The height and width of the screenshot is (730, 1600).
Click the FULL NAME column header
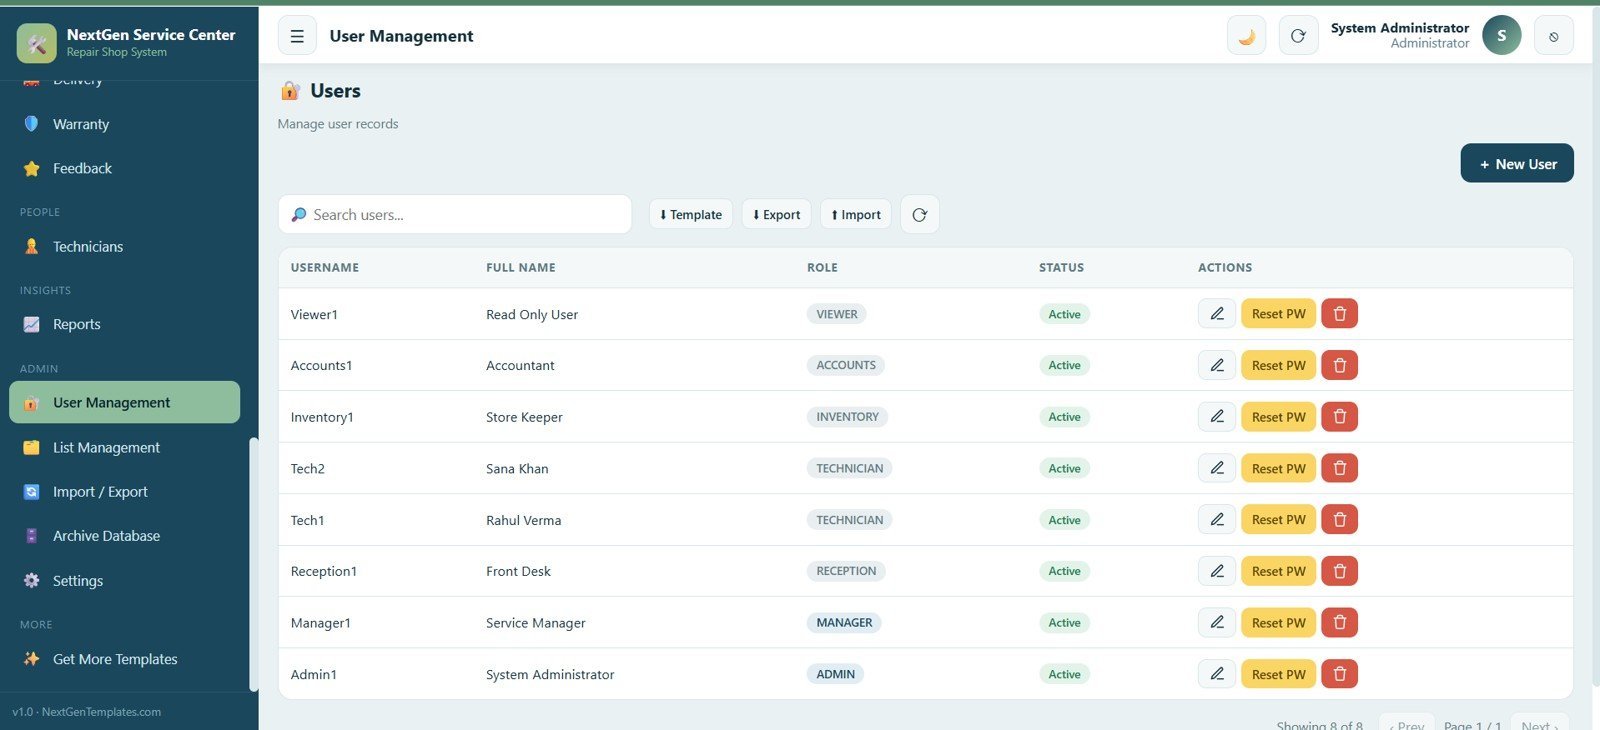click(x=520, y=267)
